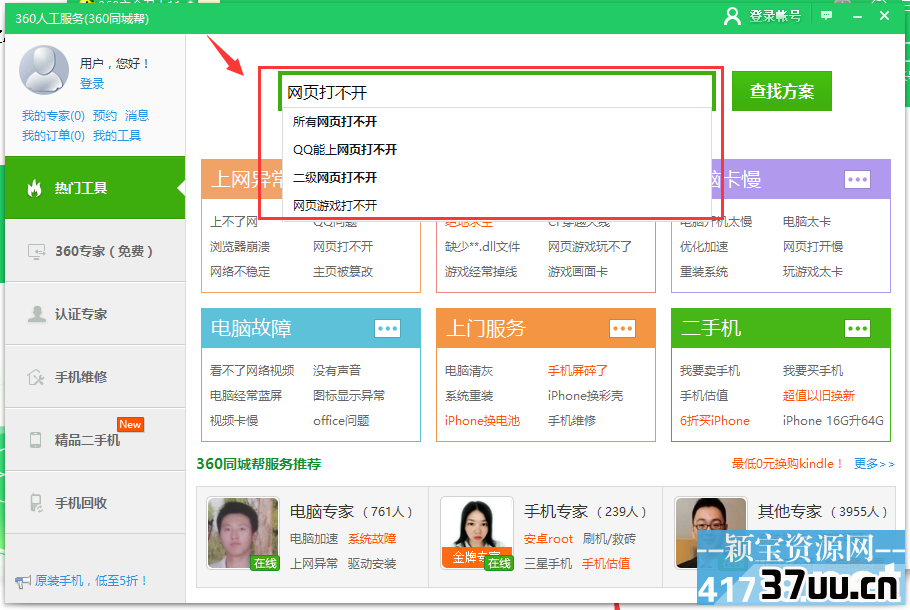910x610 pixels.
Task: Click 原装手机,低至5折! promo link
Action: pyautogui.click(x=91, y=580)
